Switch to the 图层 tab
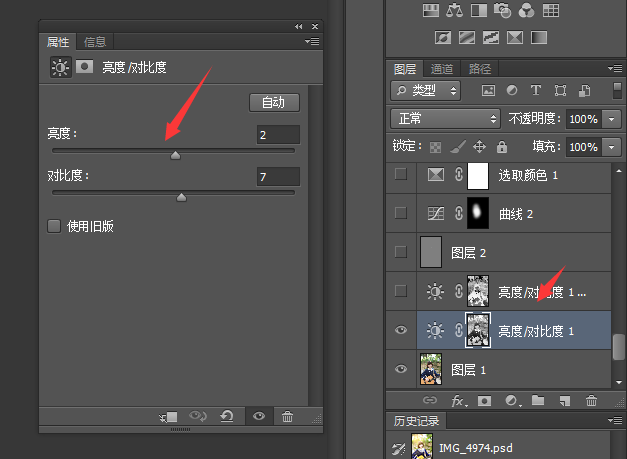Image resolution: width=627 pixels, height=459 pixels. [x=405, y=69]
